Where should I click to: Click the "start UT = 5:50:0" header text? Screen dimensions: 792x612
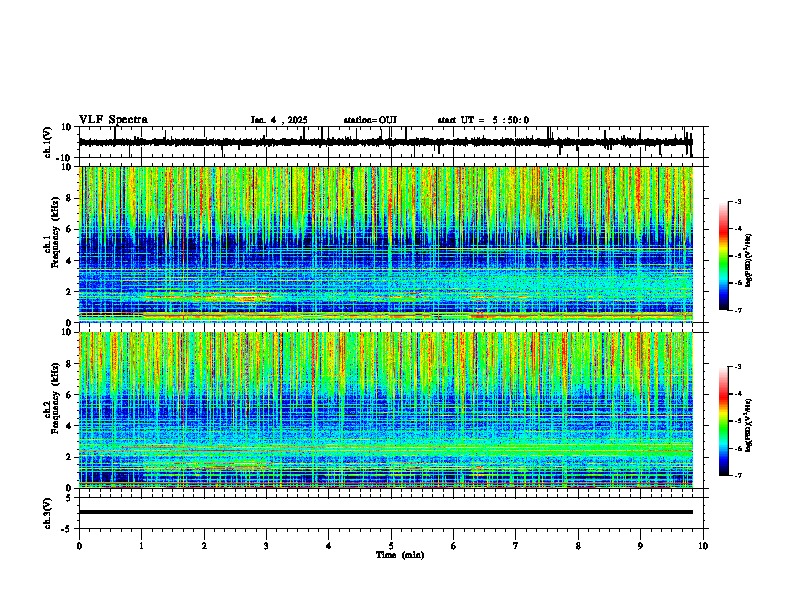[483, 120]
